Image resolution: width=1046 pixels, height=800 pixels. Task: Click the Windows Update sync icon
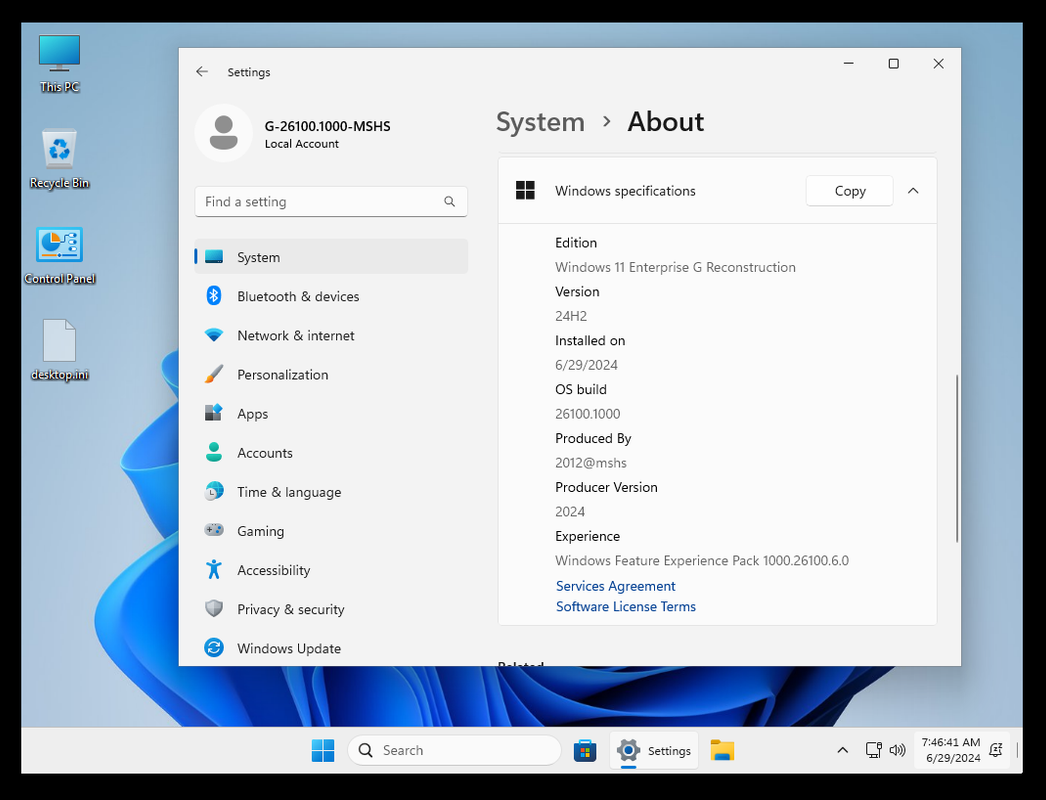[x=213, y=648]
